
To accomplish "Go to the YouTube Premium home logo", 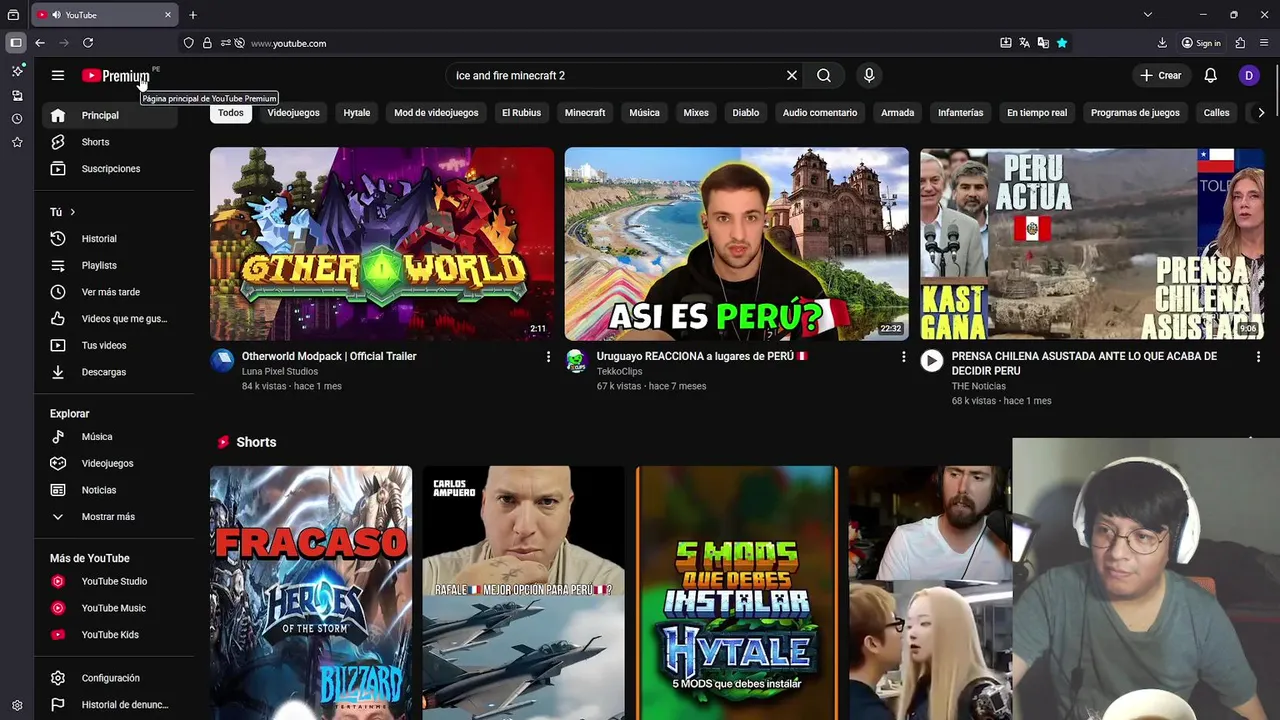I will pyautogui.click(x=116, y=76).
